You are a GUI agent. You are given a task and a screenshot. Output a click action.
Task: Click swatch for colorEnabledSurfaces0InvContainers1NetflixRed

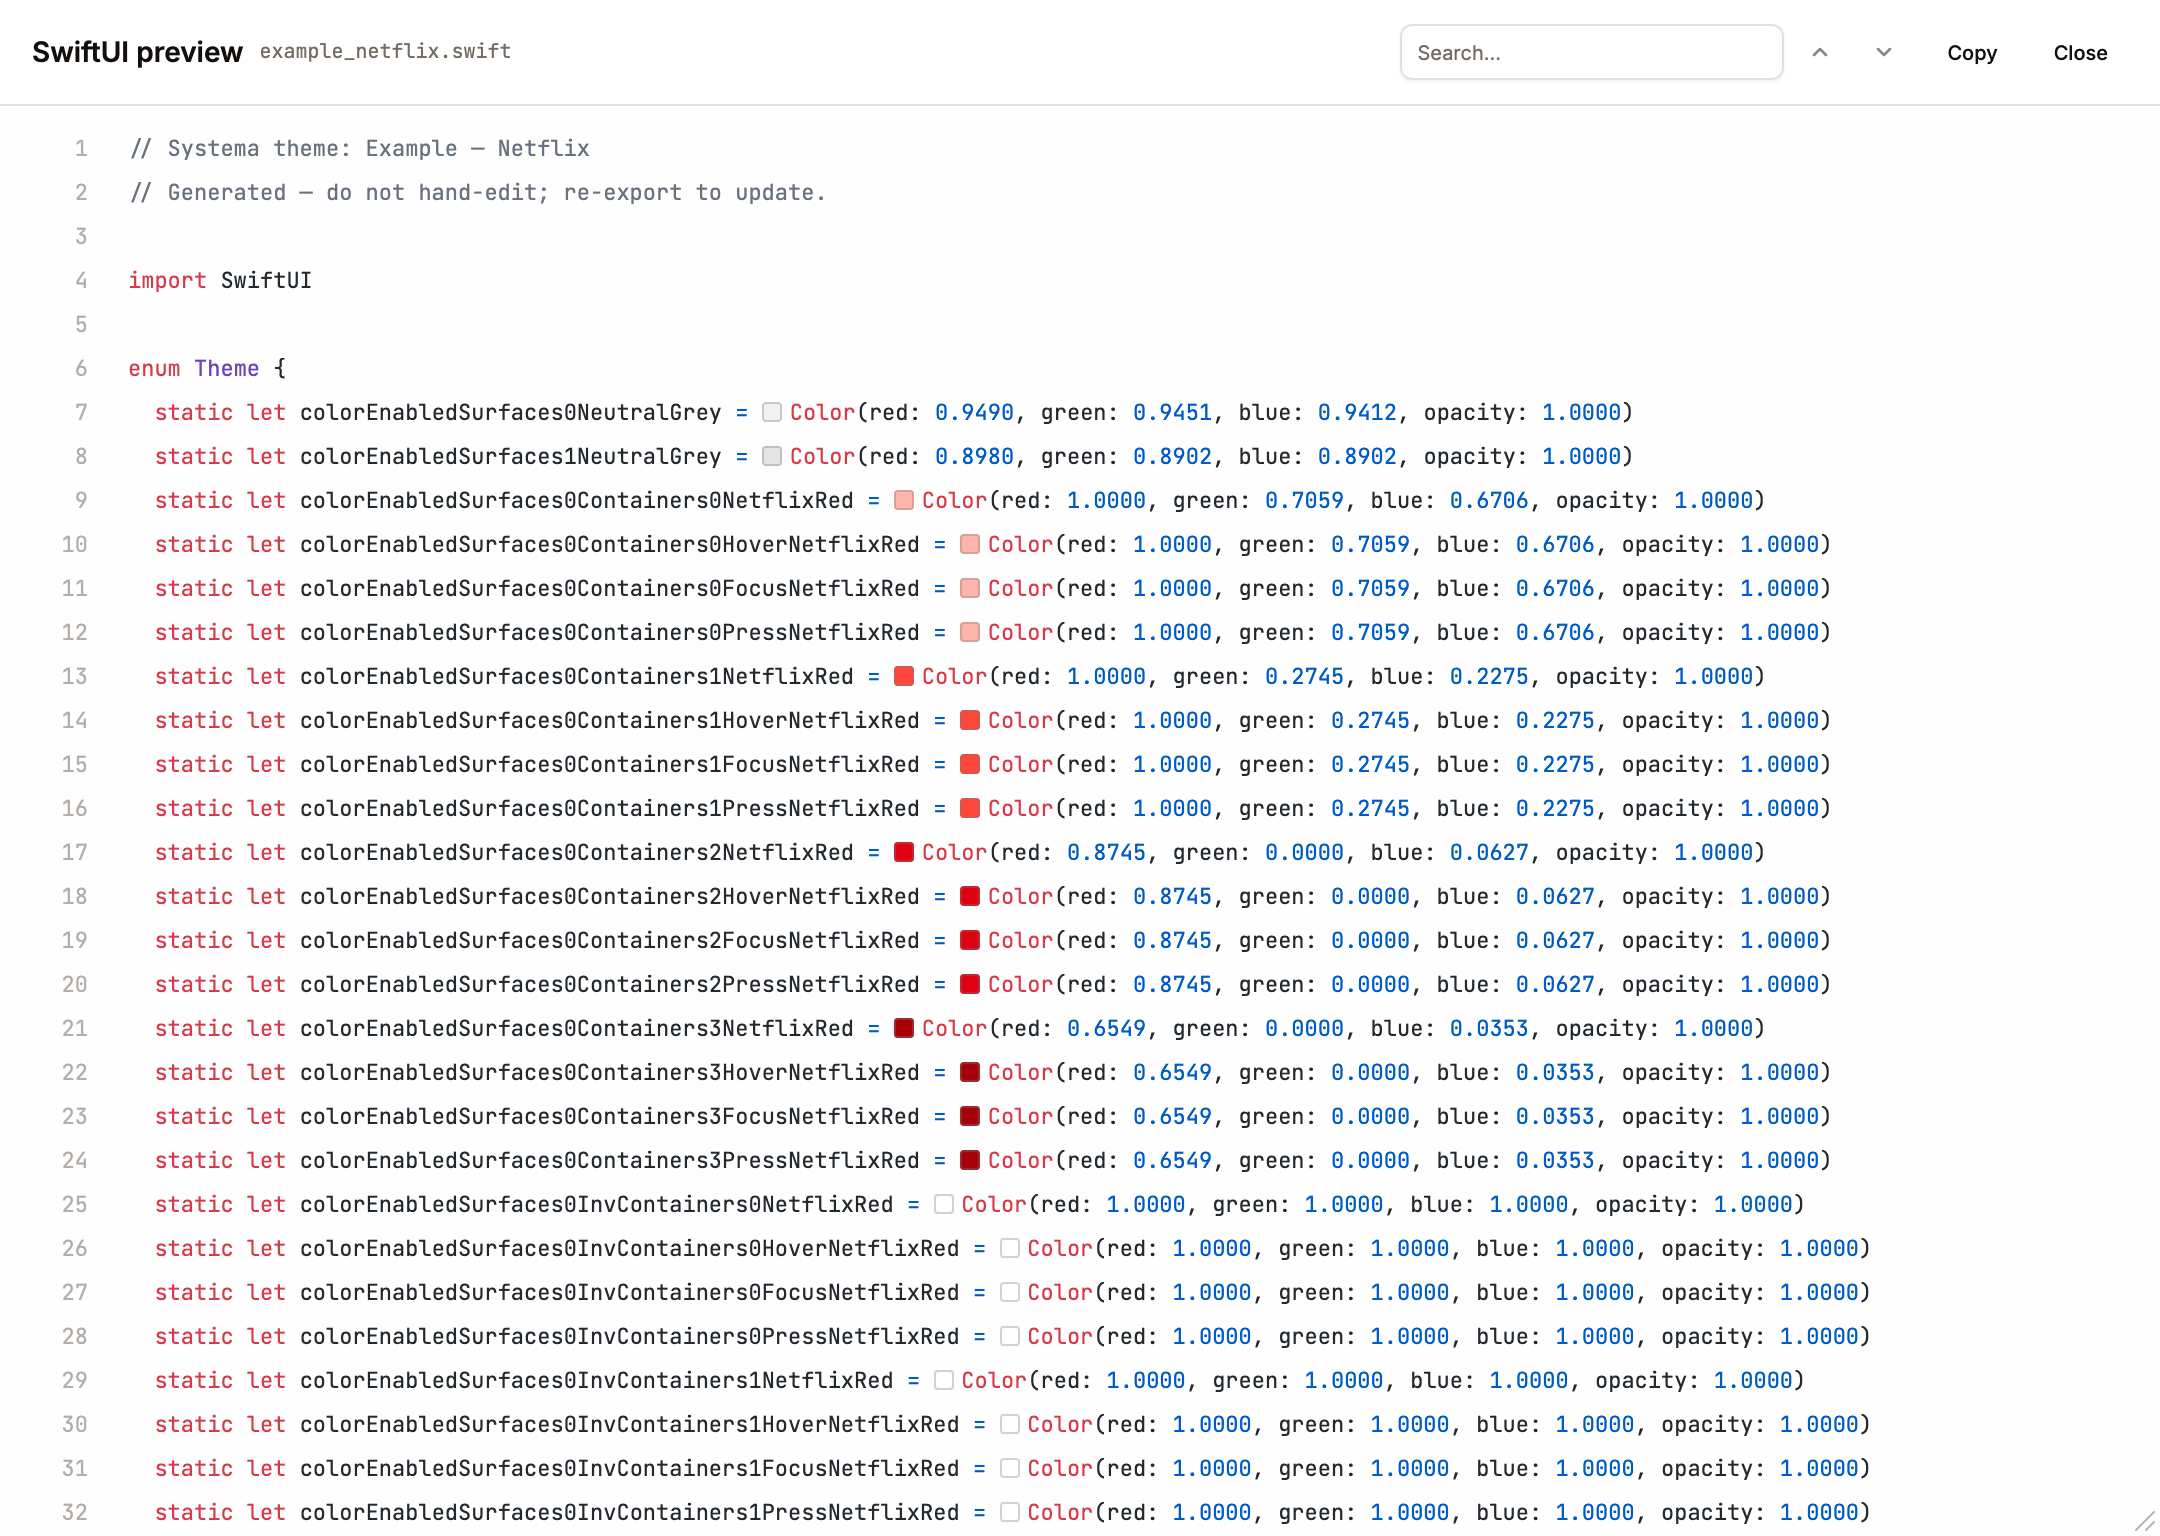point(944,1380)
